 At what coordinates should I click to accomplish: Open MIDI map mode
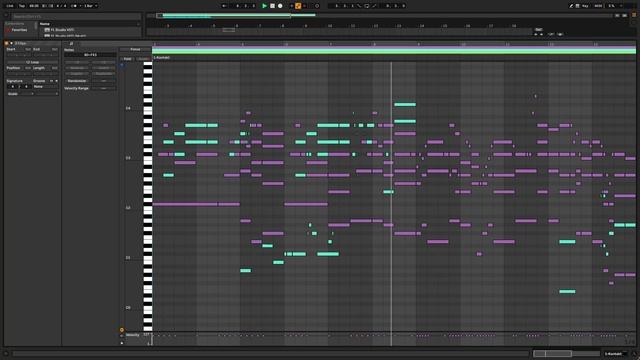pyautogui.click(x=598, y=6)
